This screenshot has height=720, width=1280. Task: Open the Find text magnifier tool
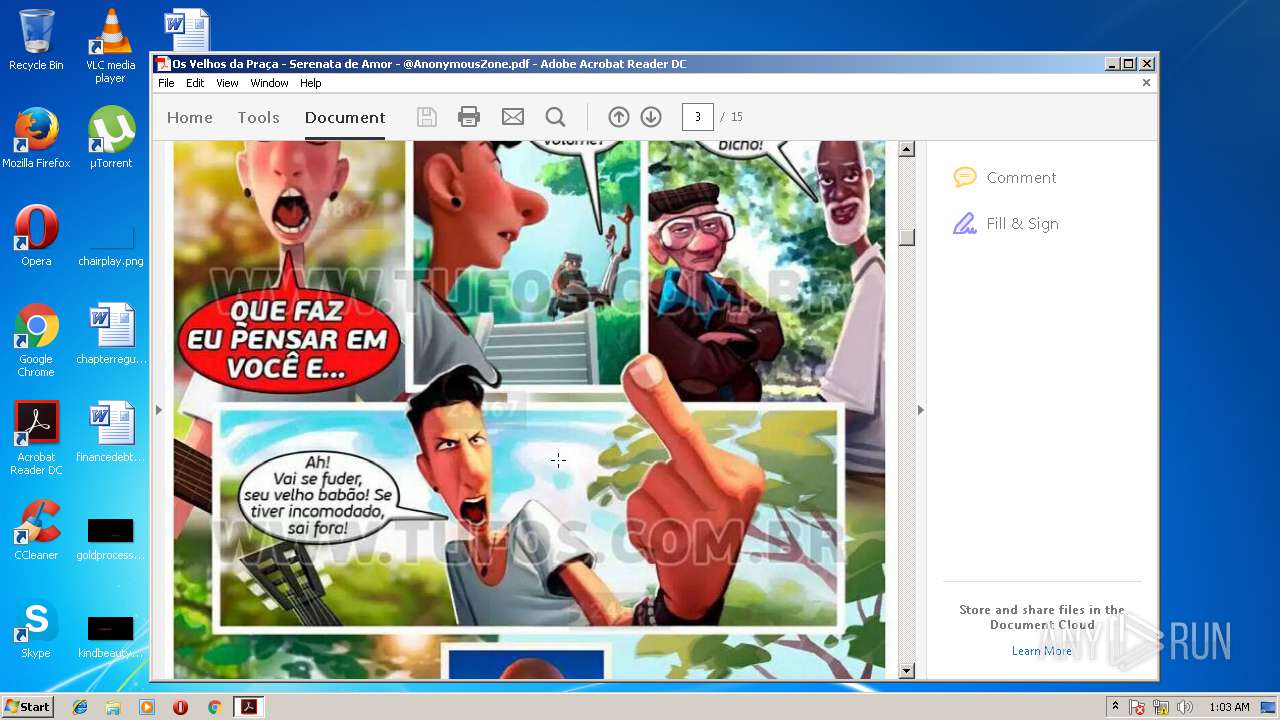pyautogui.click(x=556, y=117)
